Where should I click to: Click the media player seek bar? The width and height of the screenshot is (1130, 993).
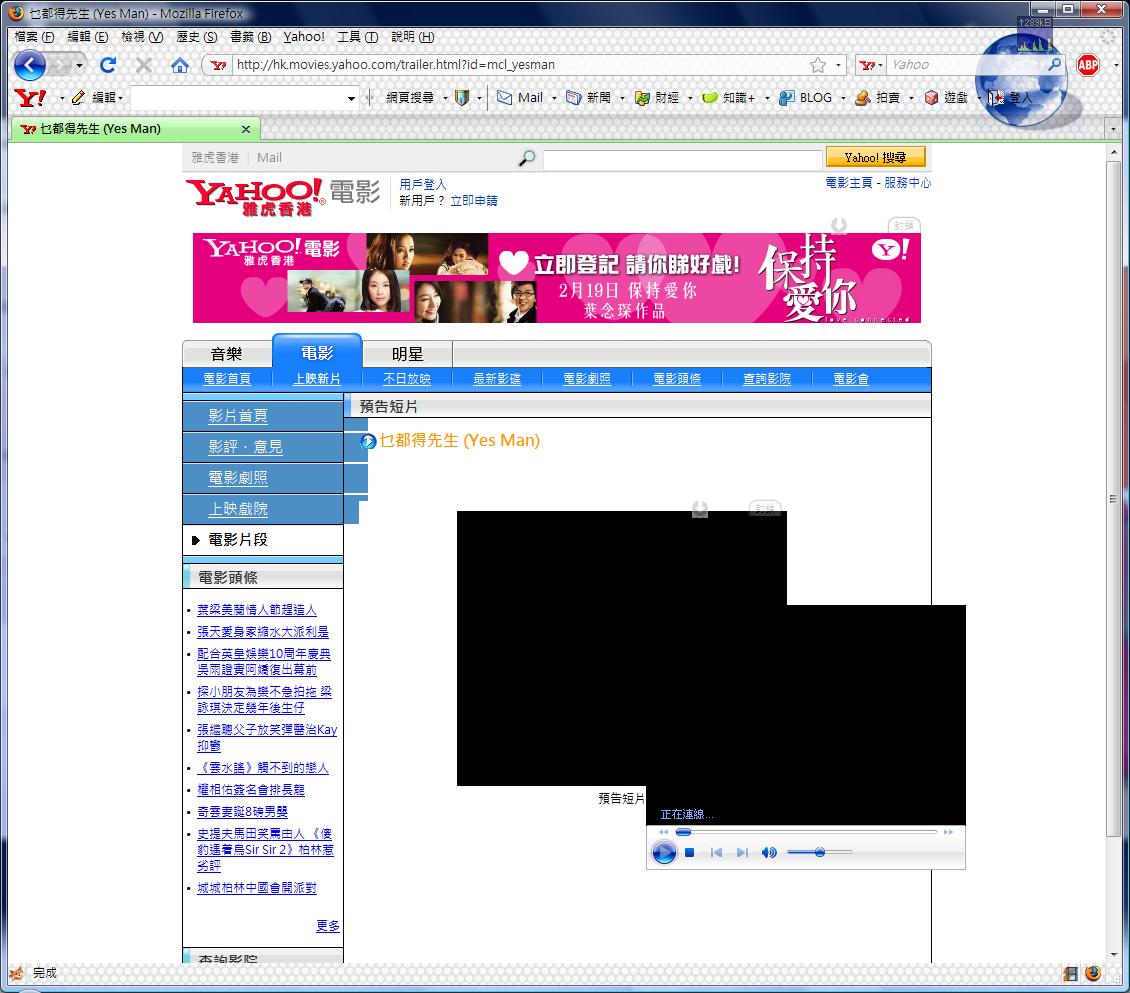tap(806, 832)
